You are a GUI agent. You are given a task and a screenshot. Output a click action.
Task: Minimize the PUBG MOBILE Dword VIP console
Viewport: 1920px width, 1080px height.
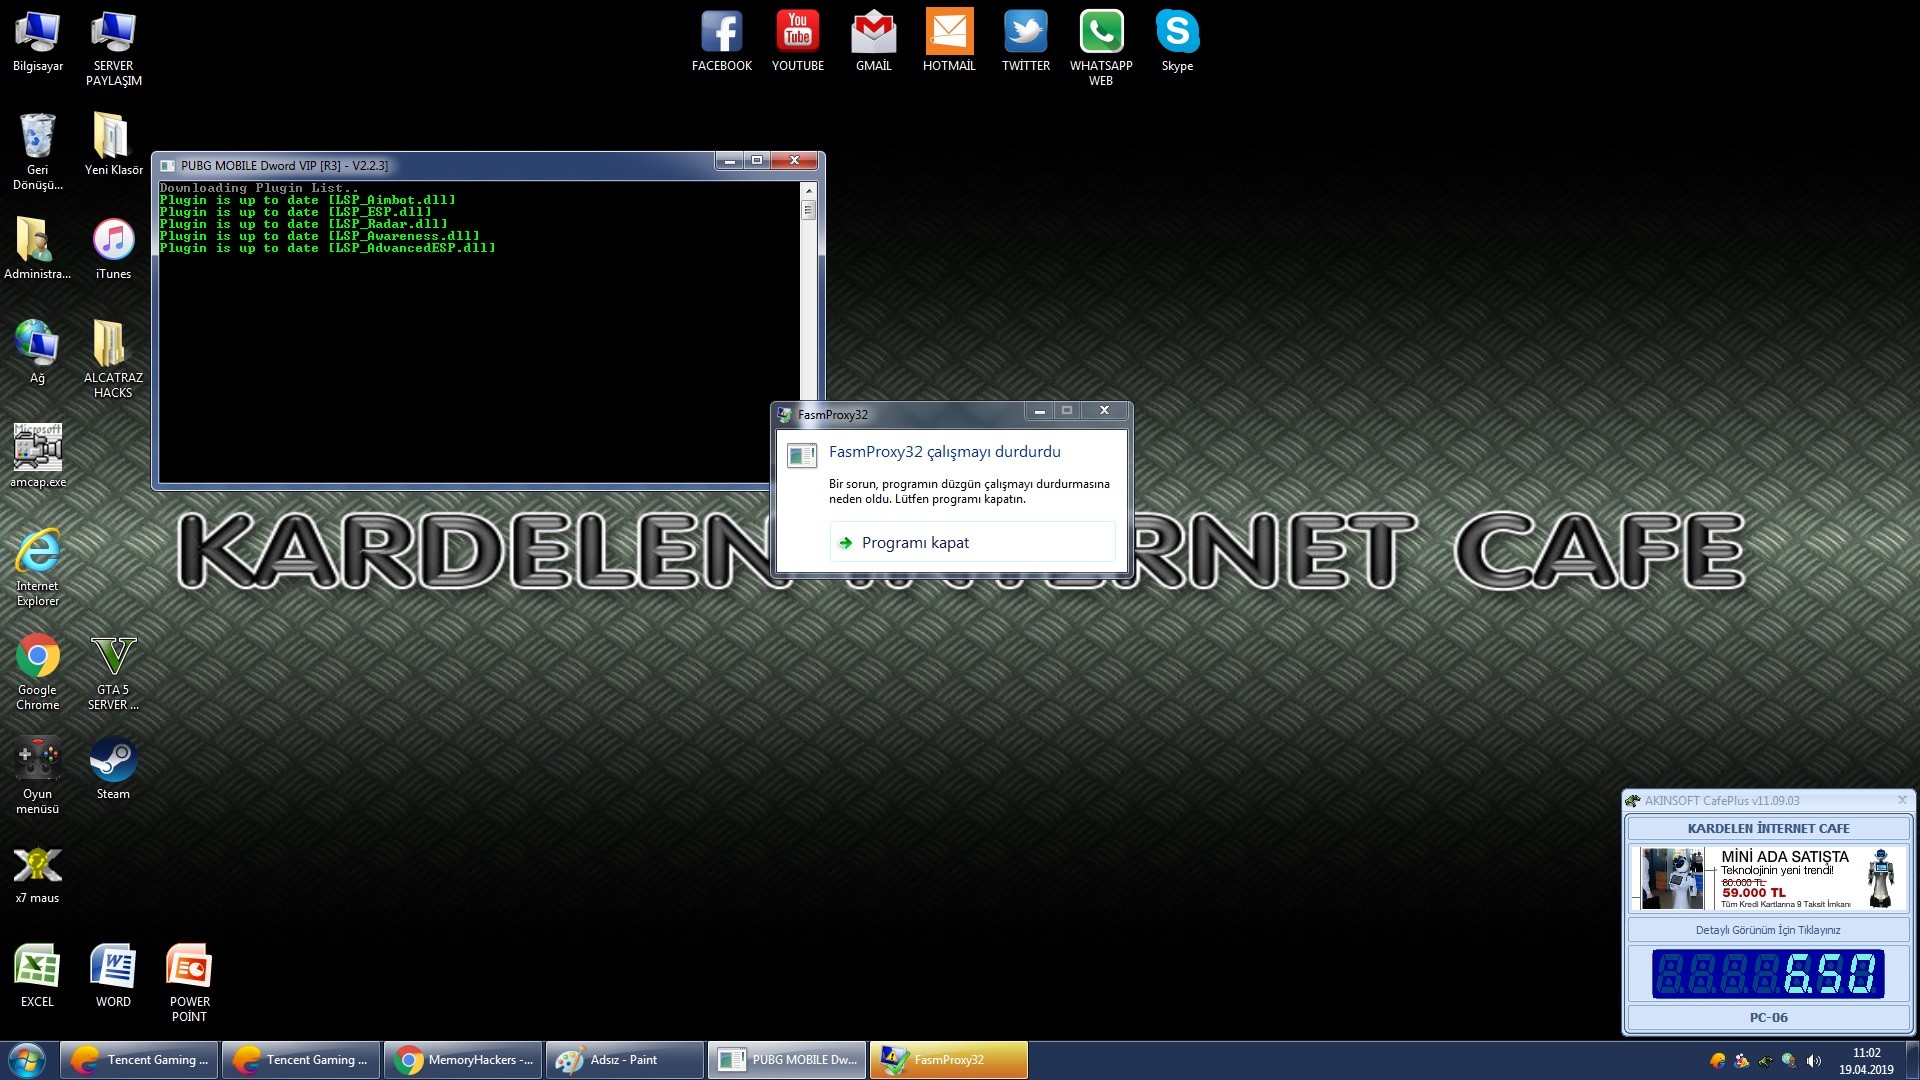tap(730, 161)
